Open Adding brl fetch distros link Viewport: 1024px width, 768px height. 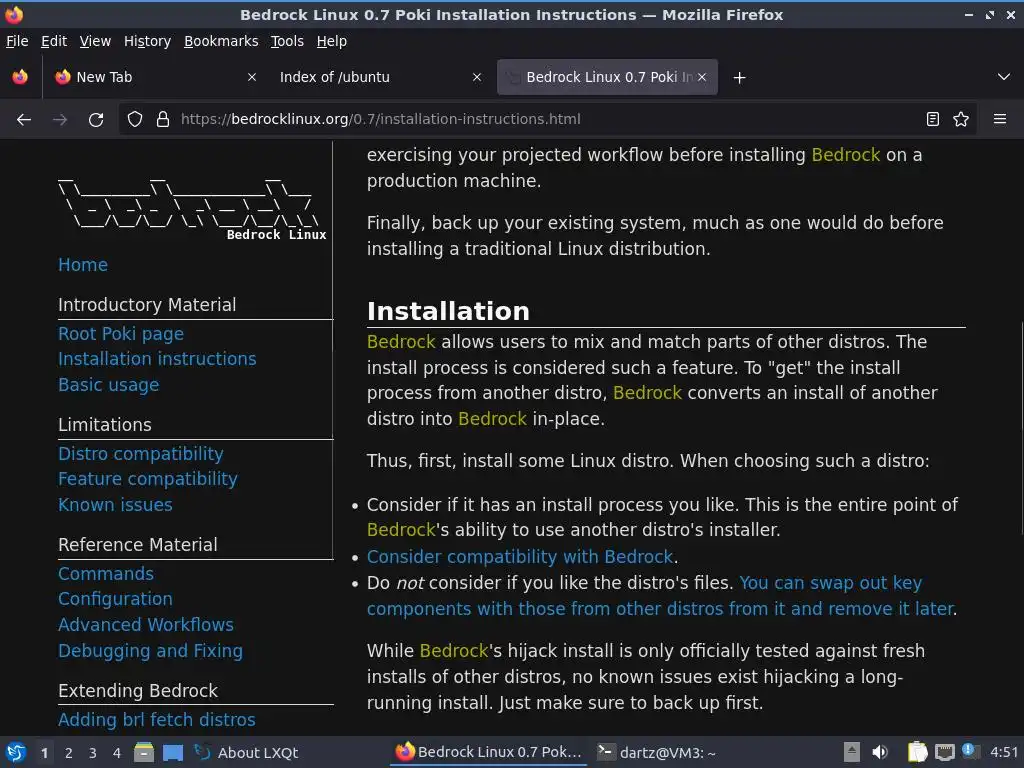[x=157, y=720]
